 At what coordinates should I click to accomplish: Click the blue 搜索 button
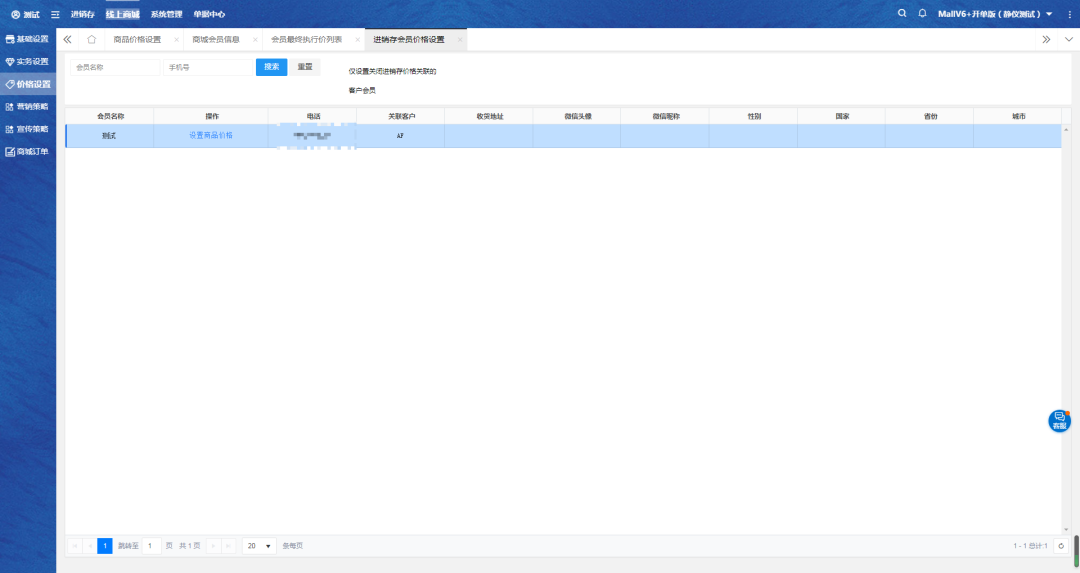271,67
